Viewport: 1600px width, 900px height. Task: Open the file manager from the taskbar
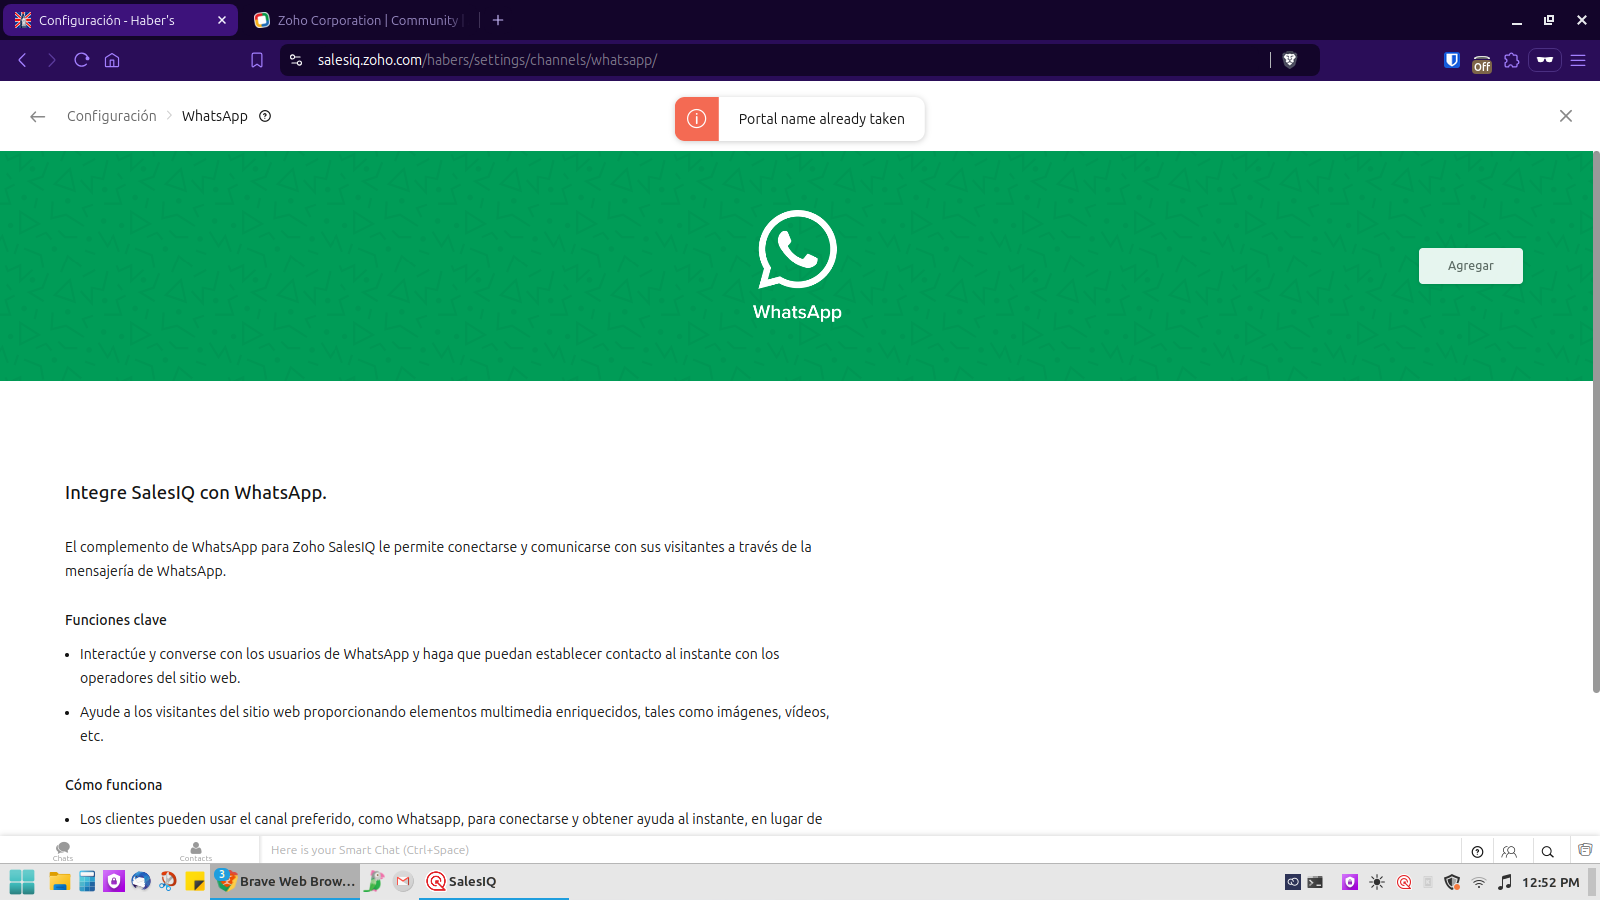60,881
